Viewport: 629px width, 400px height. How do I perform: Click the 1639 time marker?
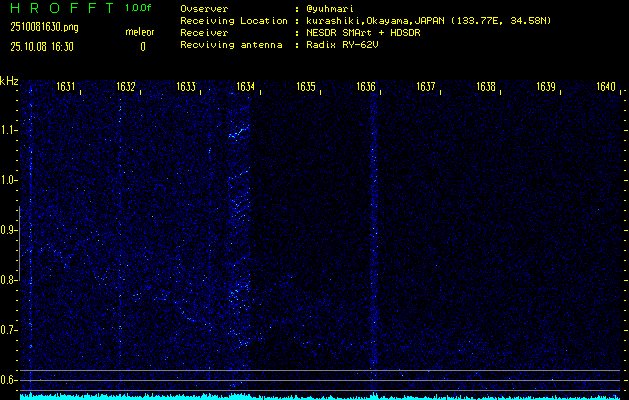pos(546,87)
